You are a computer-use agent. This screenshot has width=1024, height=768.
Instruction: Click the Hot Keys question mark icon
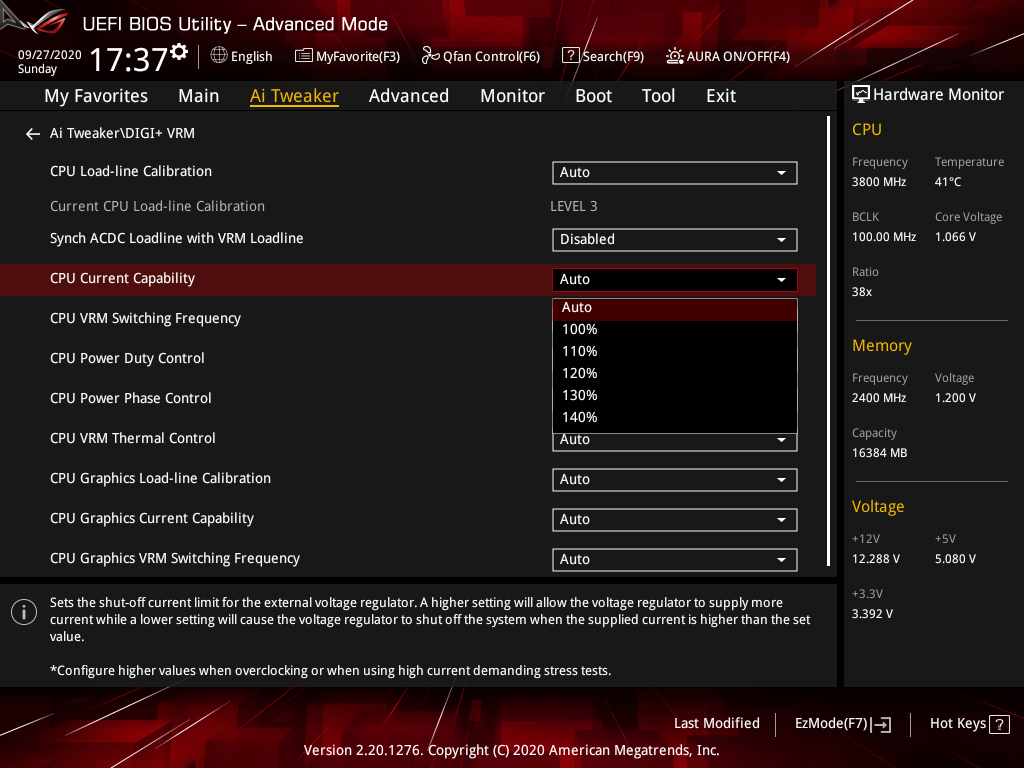coord(999,724)
